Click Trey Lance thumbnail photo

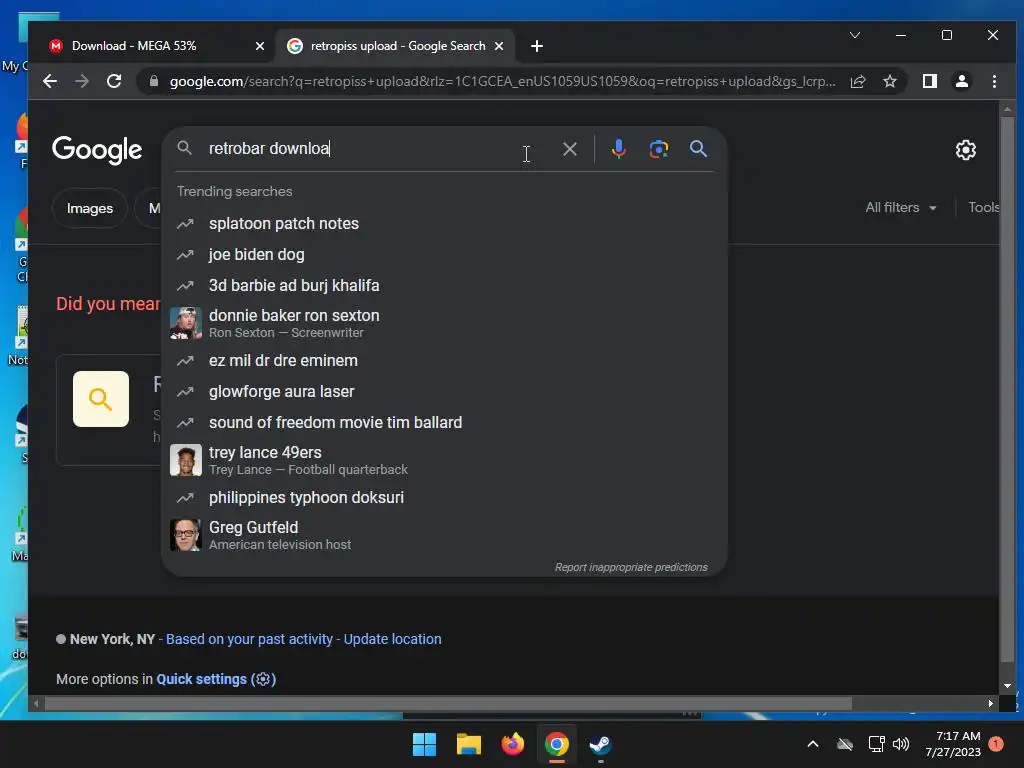pos(185,460)
